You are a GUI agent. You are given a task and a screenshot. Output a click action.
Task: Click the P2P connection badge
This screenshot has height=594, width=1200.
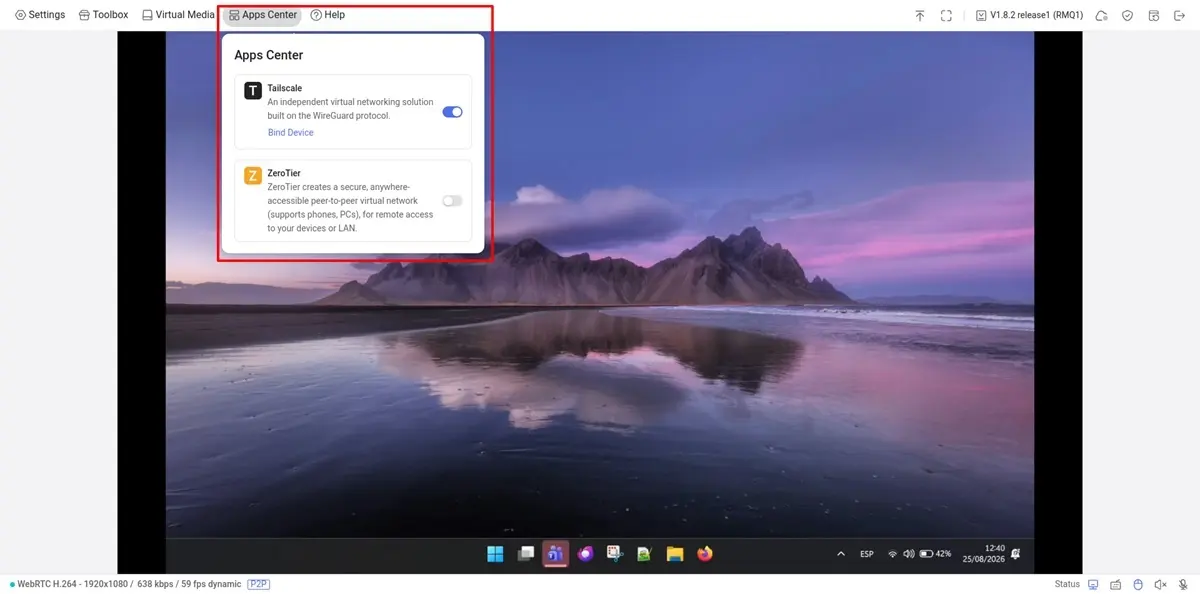click(x=259, y=584)
